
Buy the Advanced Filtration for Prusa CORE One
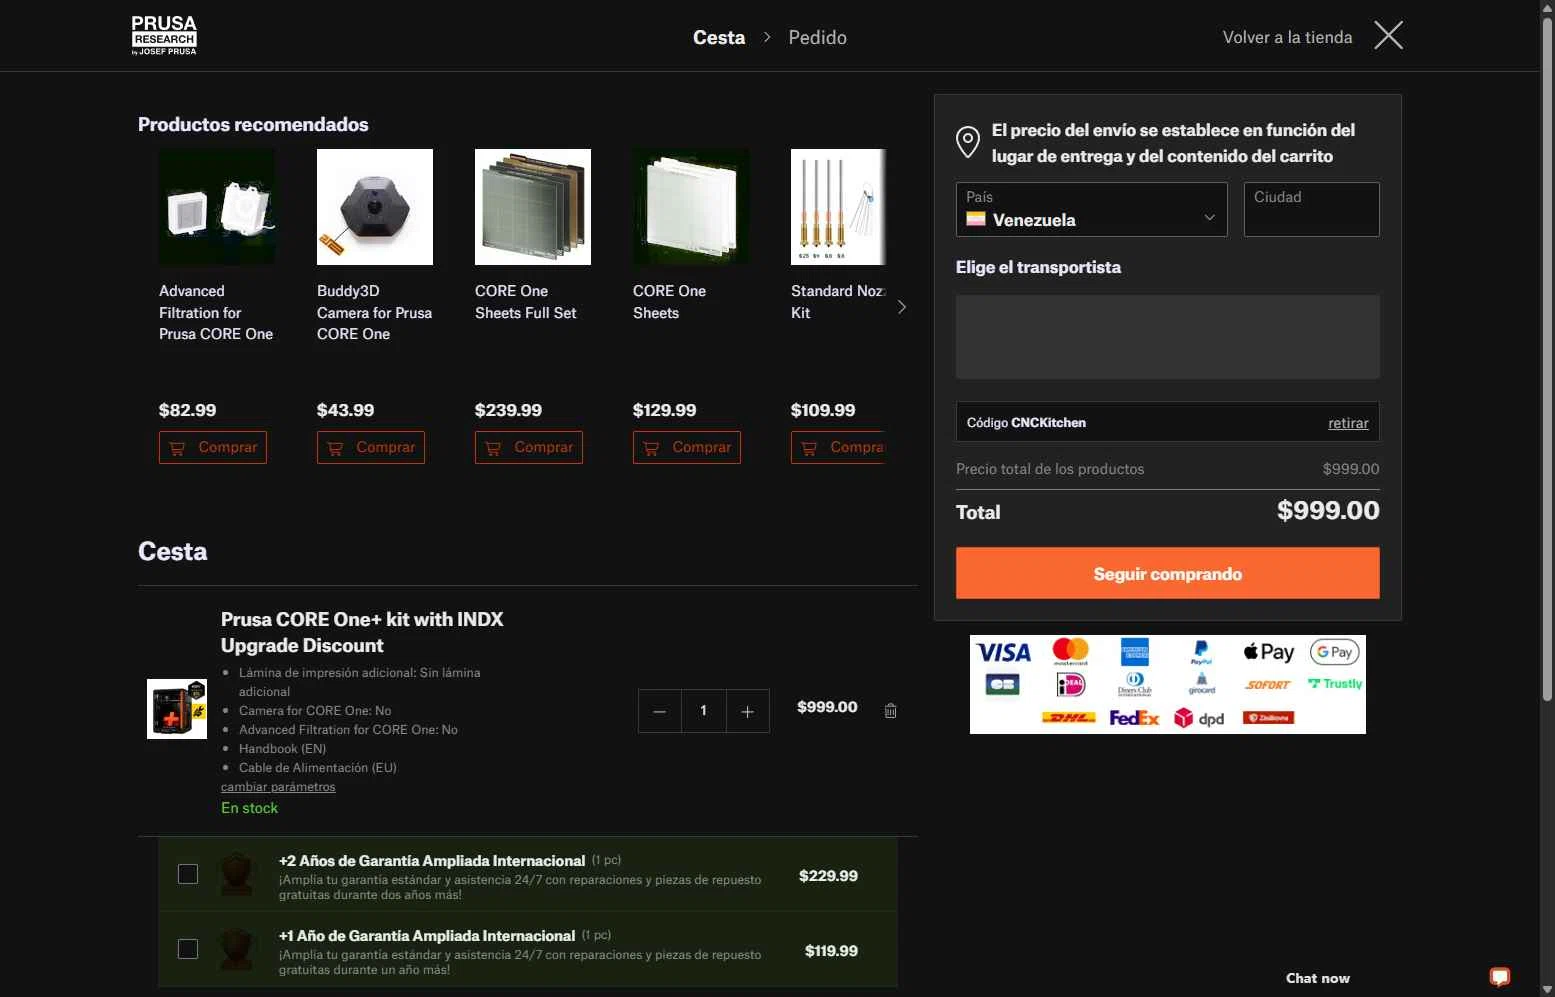(213, 447)
